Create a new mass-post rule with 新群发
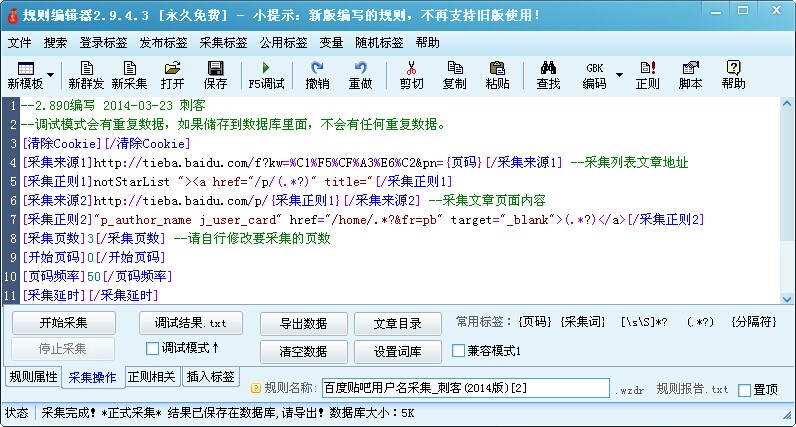796x427 pixels. (x=86, y=75)
